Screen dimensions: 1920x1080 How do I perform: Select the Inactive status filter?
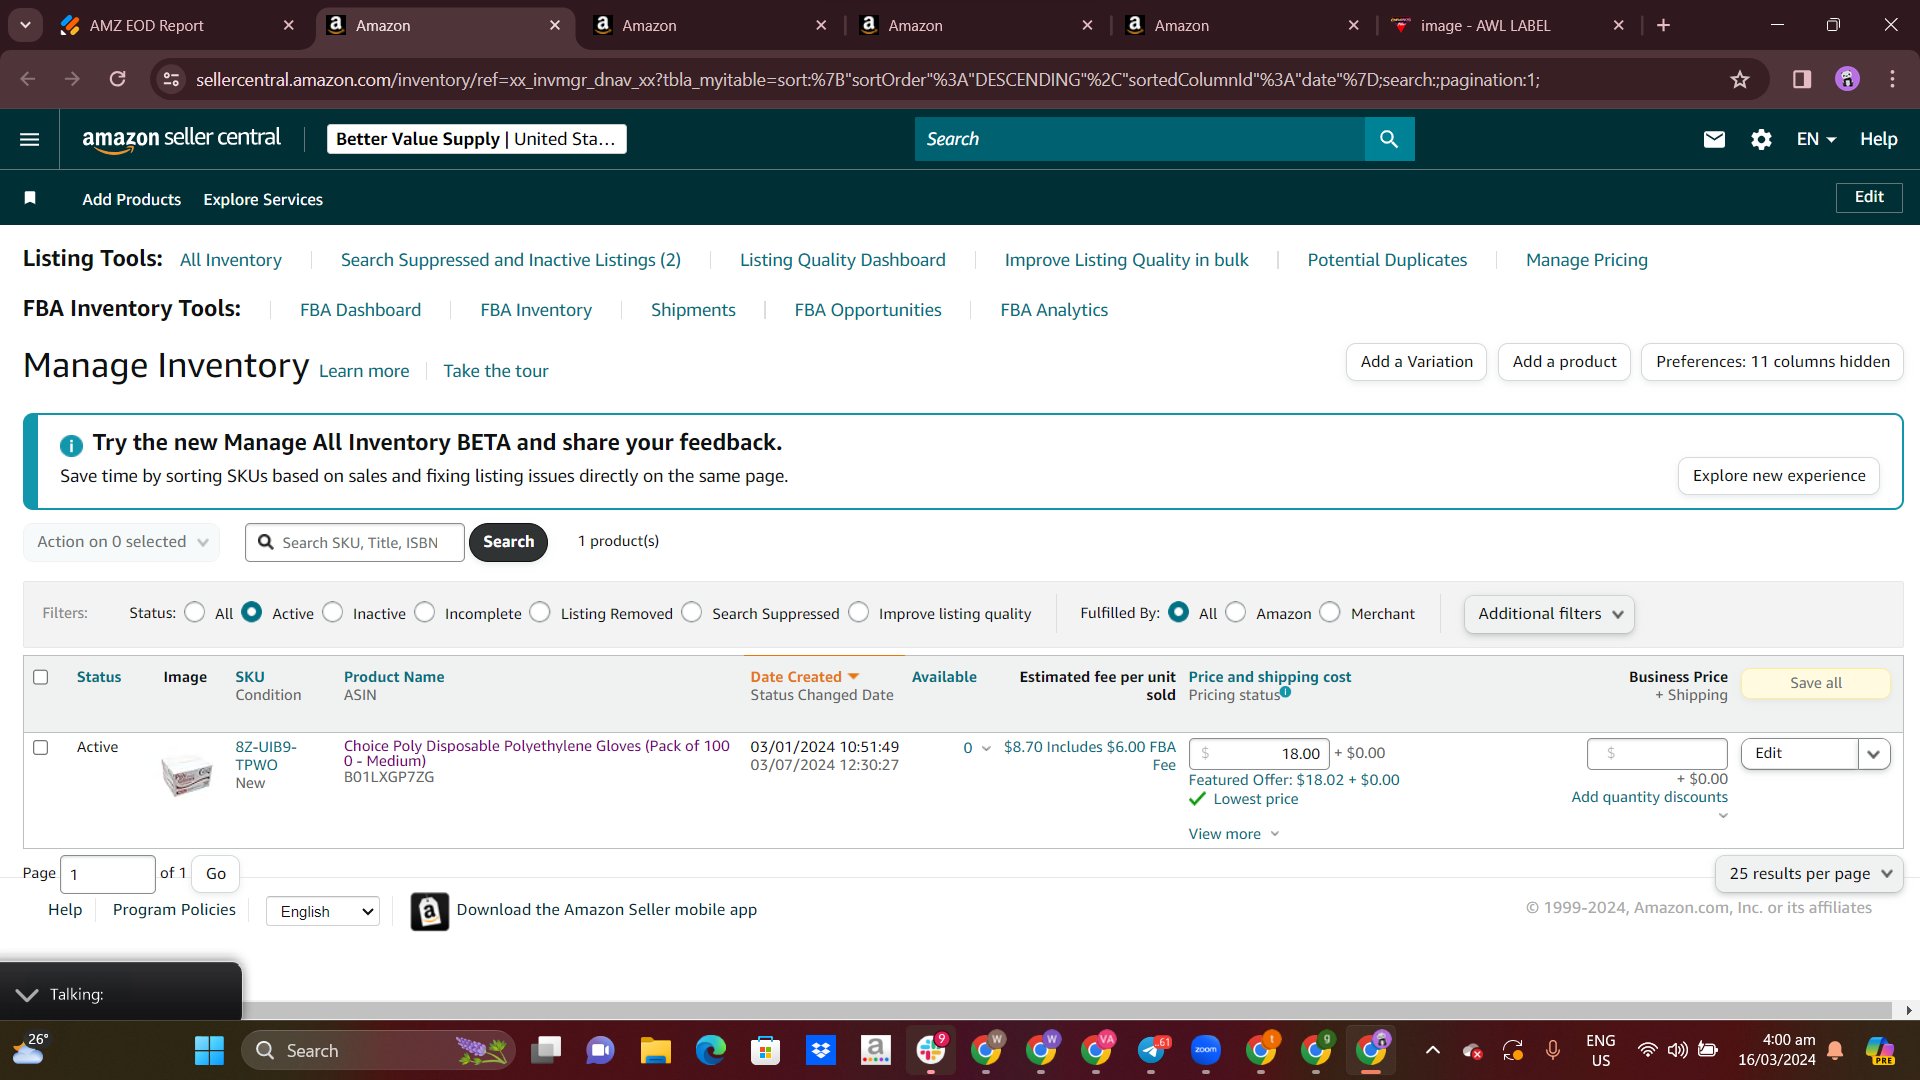point(333,612)
